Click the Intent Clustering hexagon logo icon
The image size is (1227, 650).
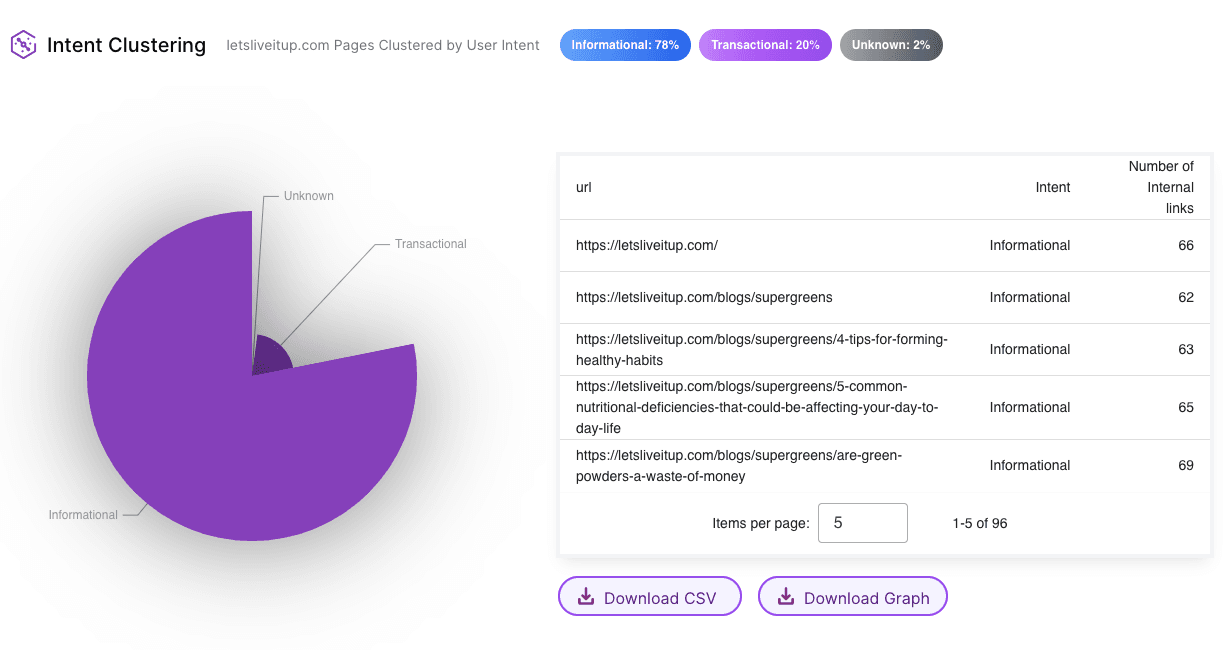point(23,45)
